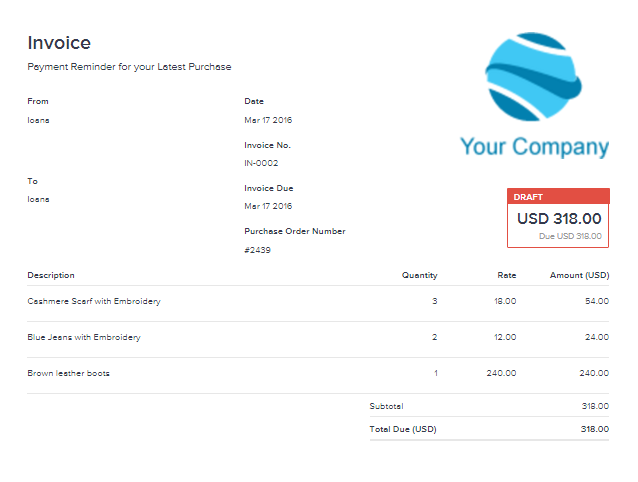
Task: Click quantity 1 in Brown leather boots row
Action: coord(436,373)
